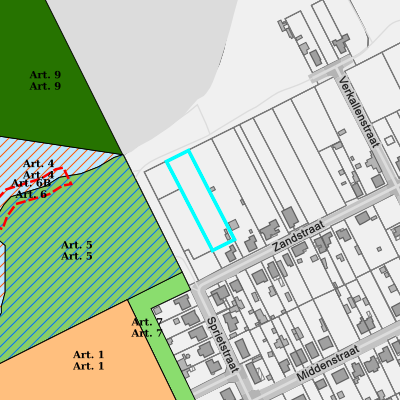Click the Zandstraat street label
Image resolution: width=400 pixels, height=400 pixels.
(298, 236)
